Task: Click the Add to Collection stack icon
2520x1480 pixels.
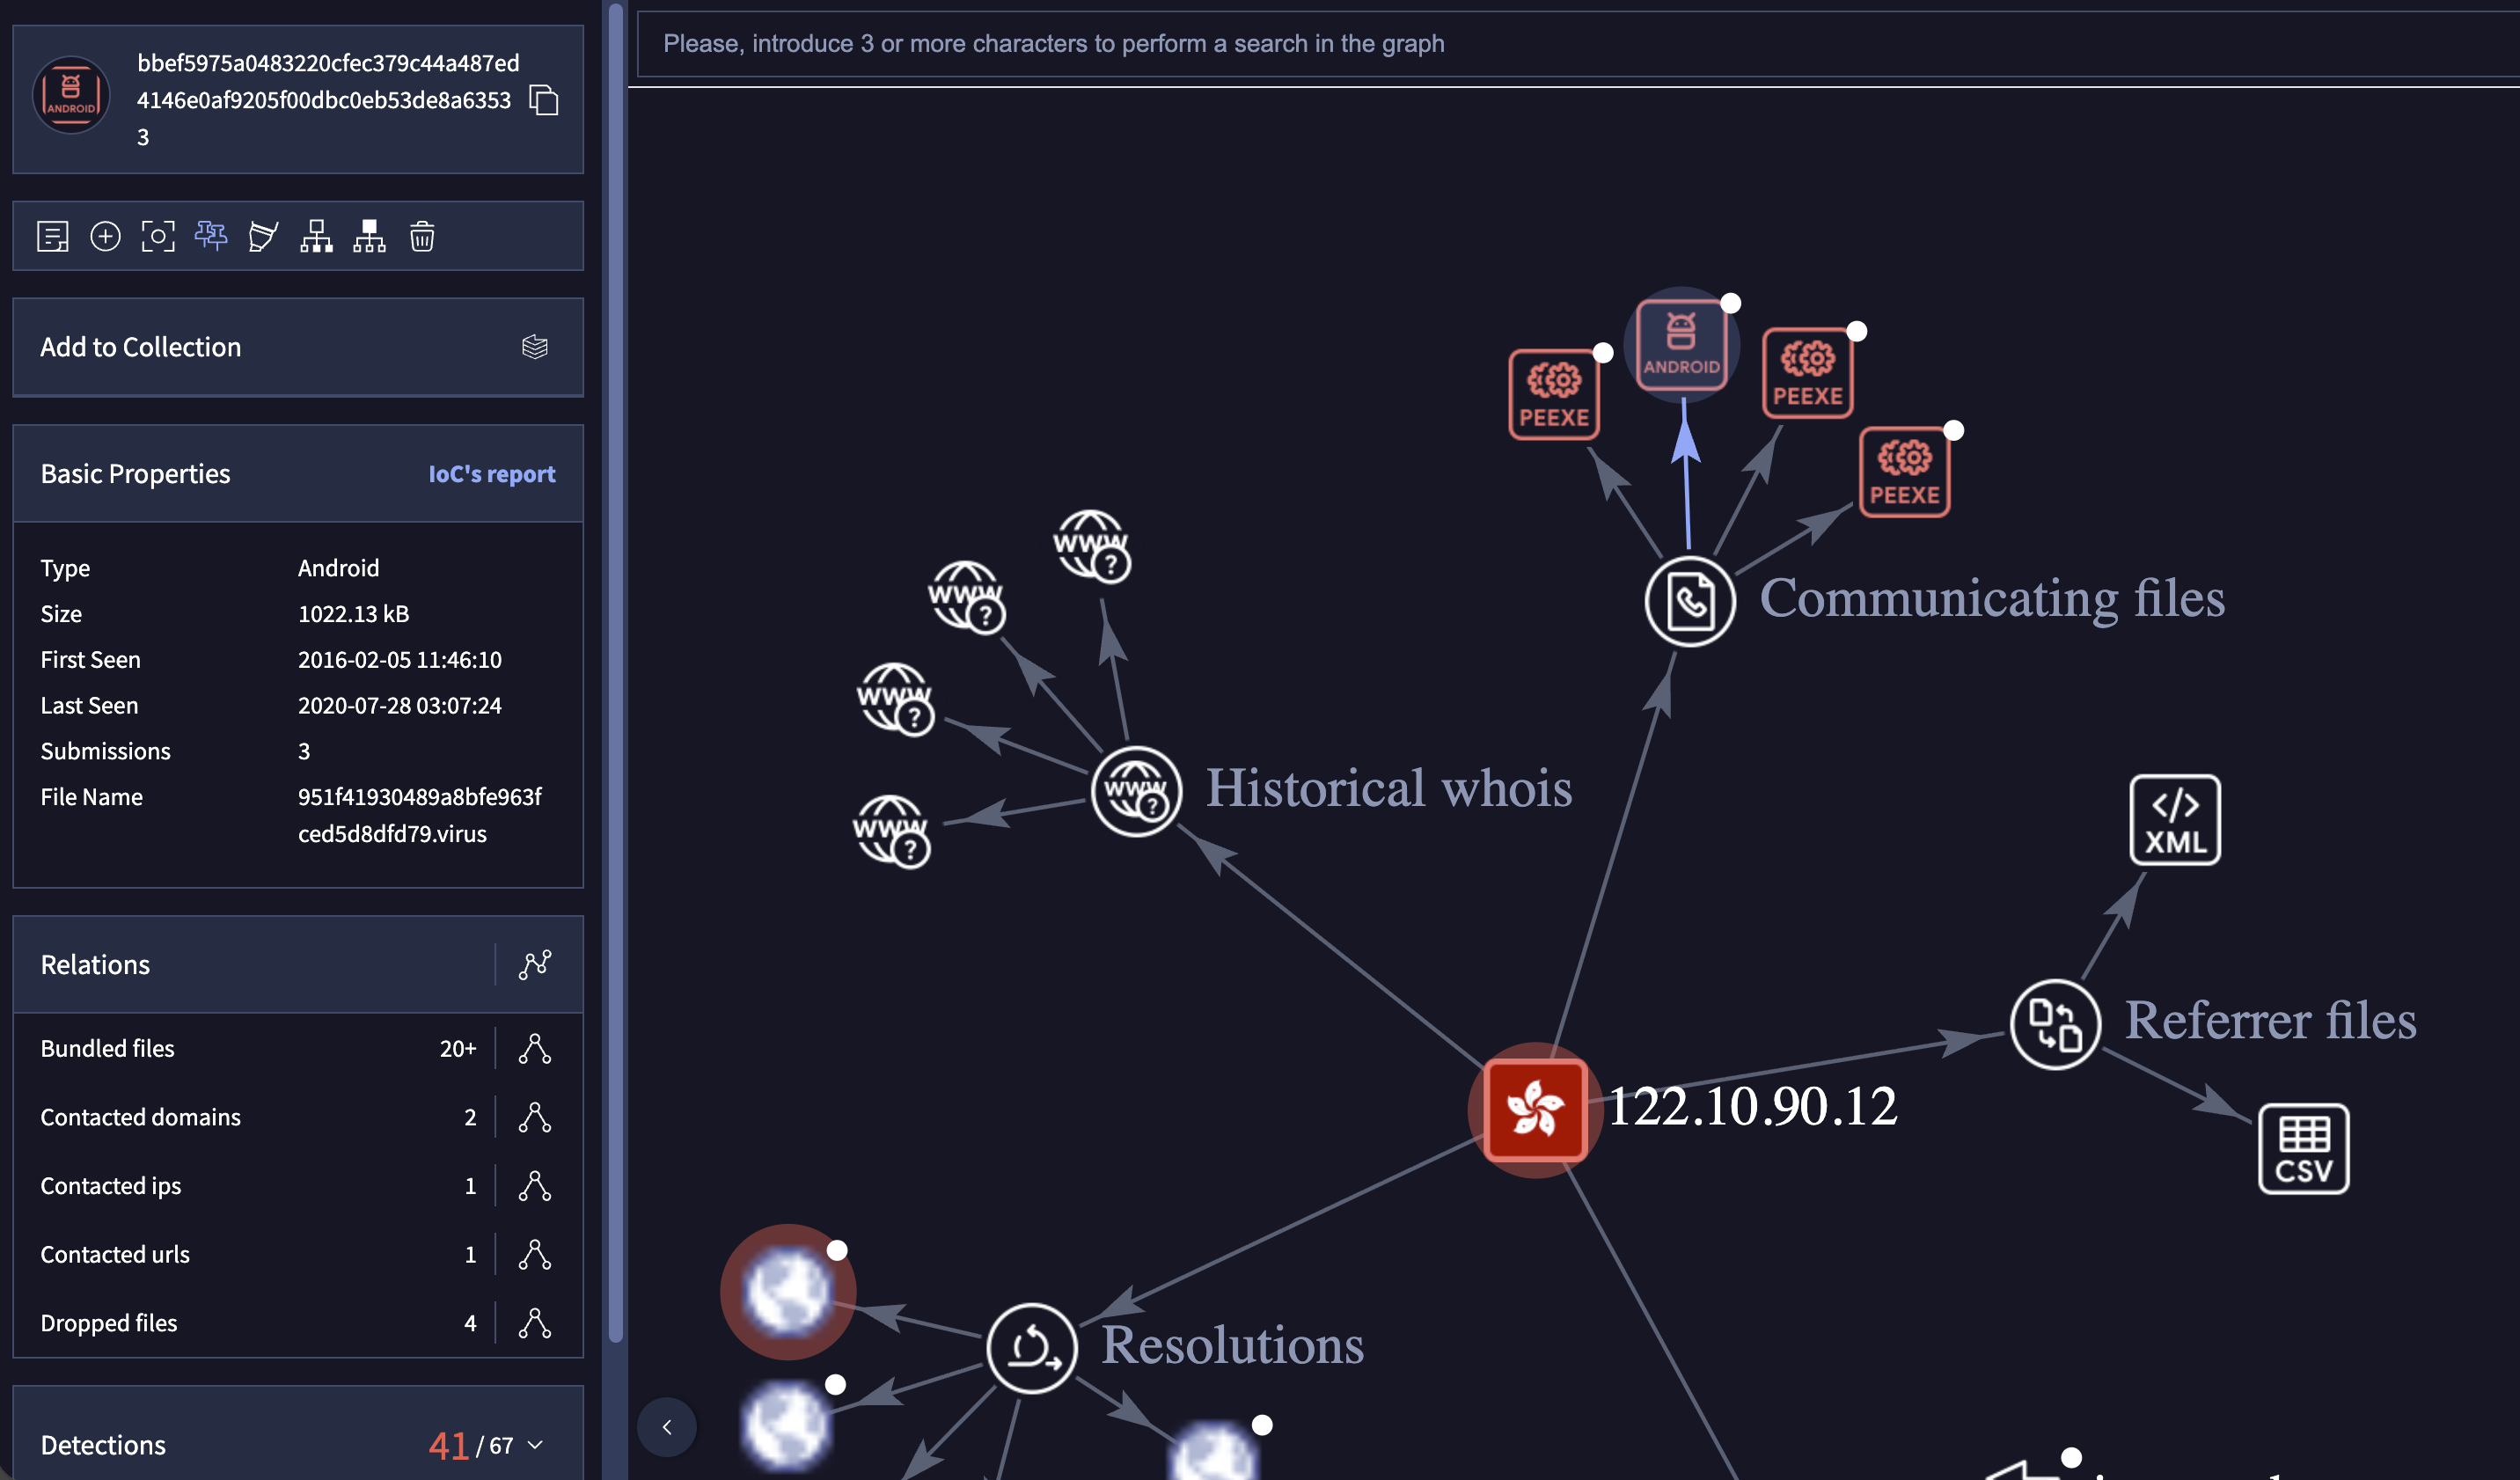Action: tap(535, 347)
